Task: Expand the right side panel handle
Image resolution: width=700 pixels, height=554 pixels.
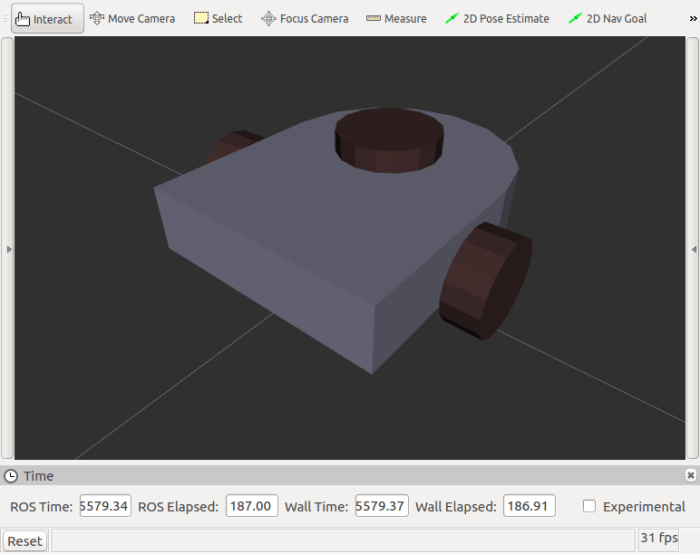Action: (694, 249)
